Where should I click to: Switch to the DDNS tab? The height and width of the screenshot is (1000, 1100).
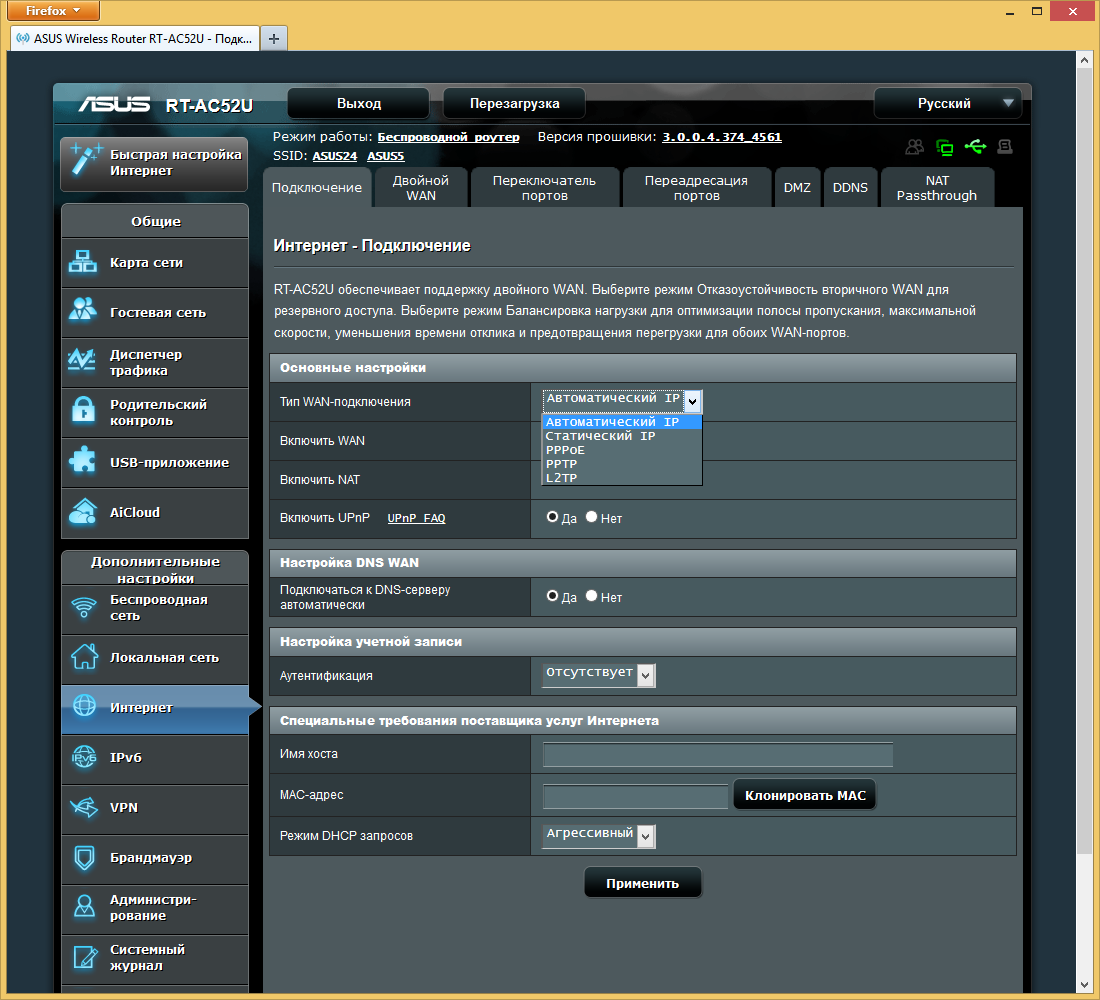pyautogui.click(x=850, y=187)
